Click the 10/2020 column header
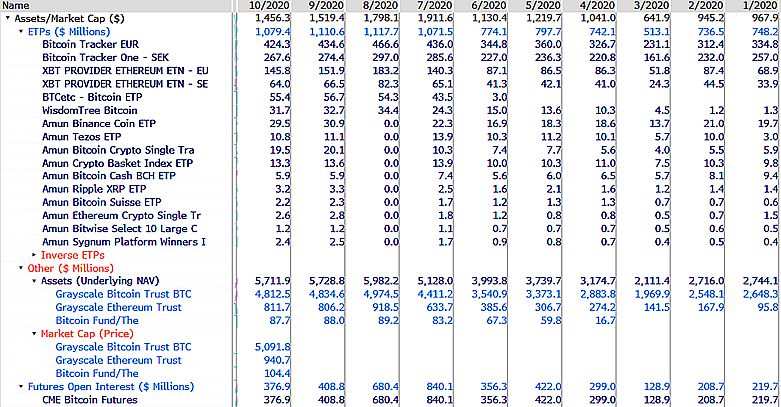This screenshot has width=781, height=407. [263, 5]
